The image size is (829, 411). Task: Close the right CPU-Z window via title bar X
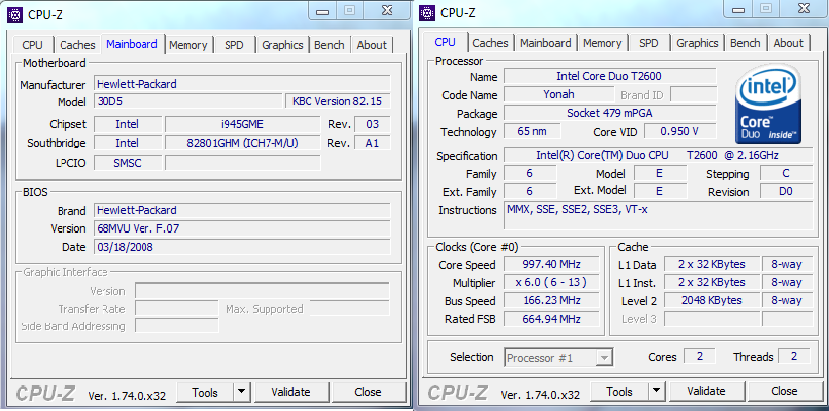(x=803, y=10)
